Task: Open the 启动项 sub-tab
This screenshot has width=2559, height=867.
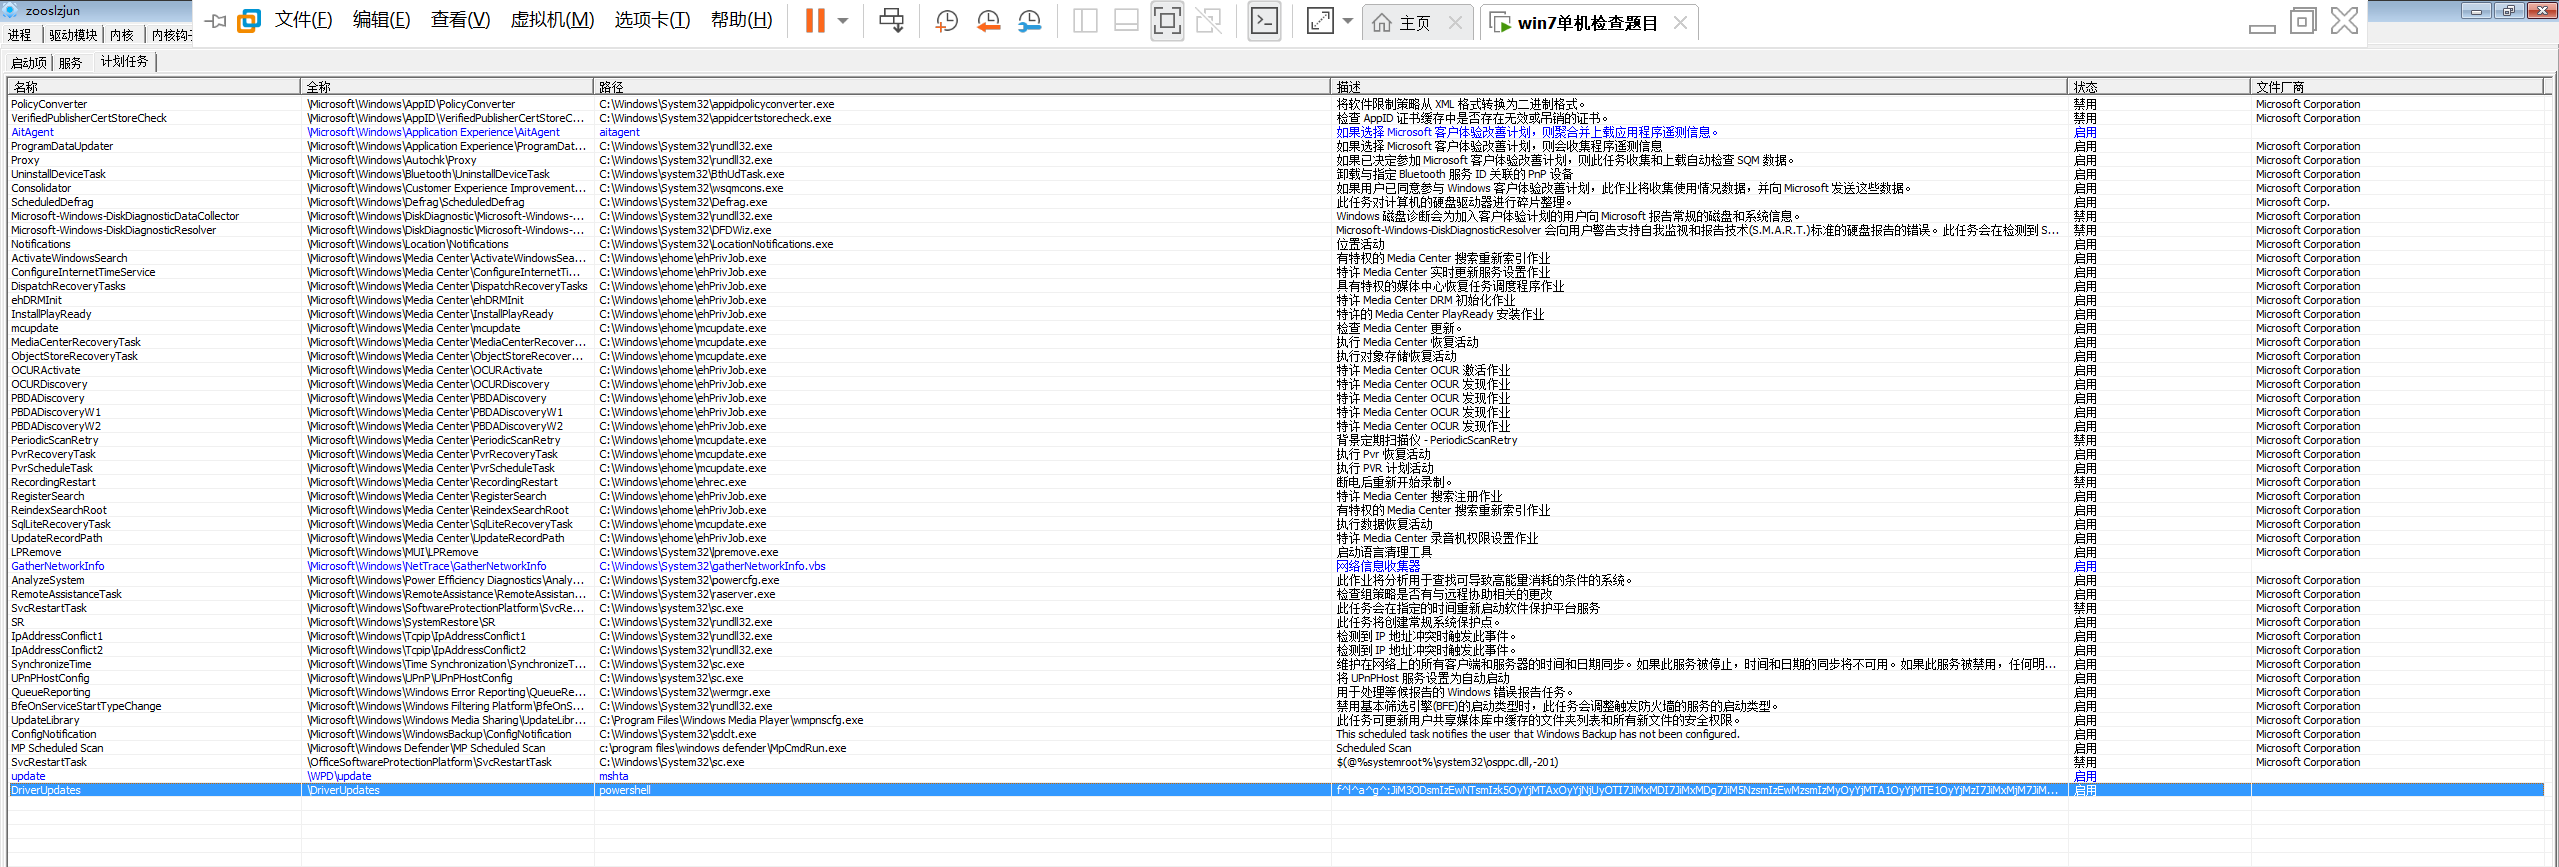Action: pyautogui.click(x=28, y=63)
